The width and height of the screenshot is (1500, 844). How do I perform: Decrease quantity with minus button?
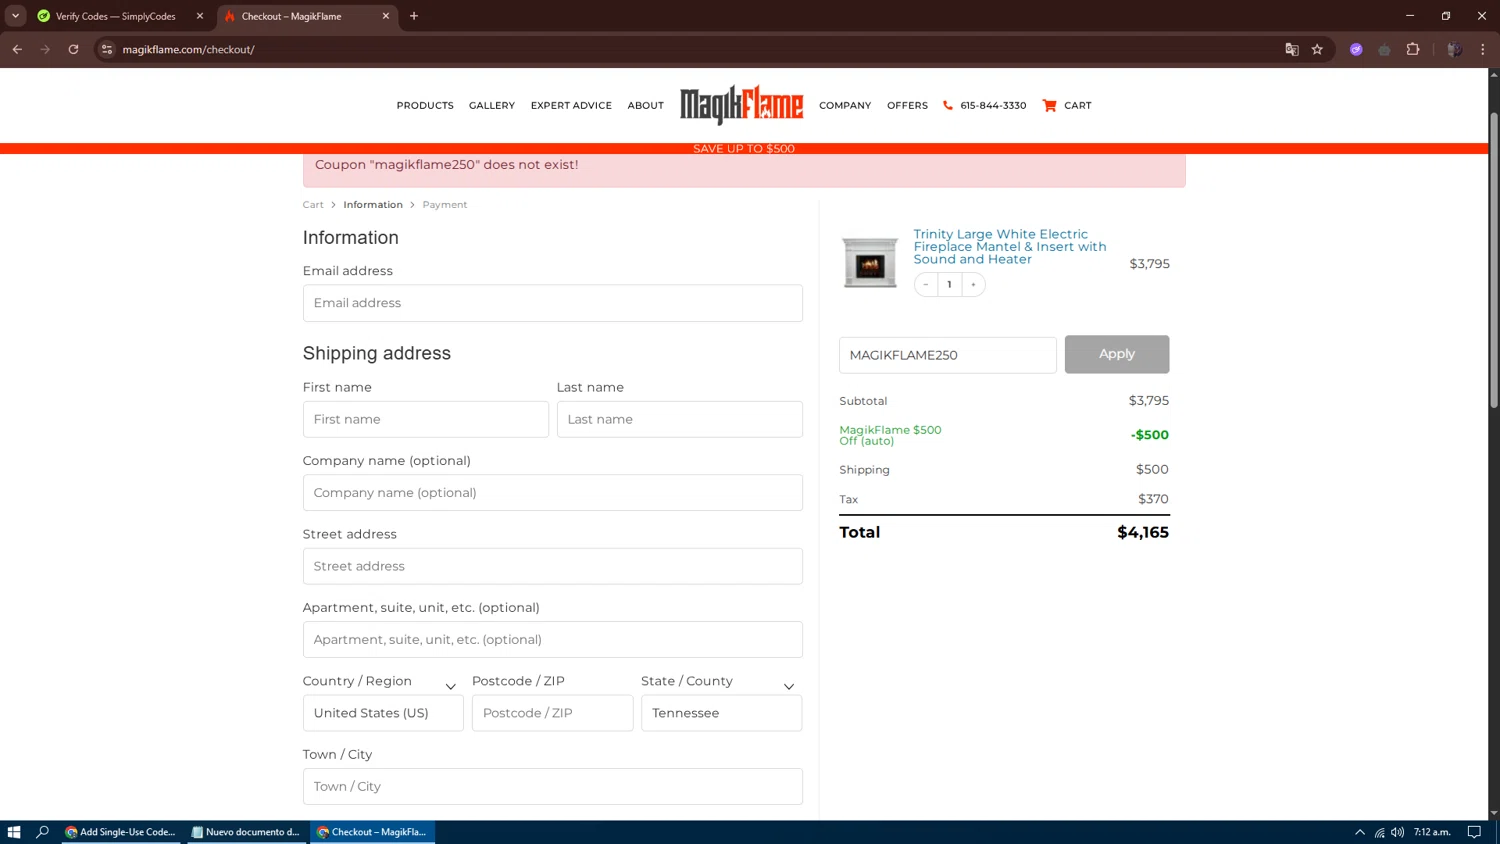[926, 285]
